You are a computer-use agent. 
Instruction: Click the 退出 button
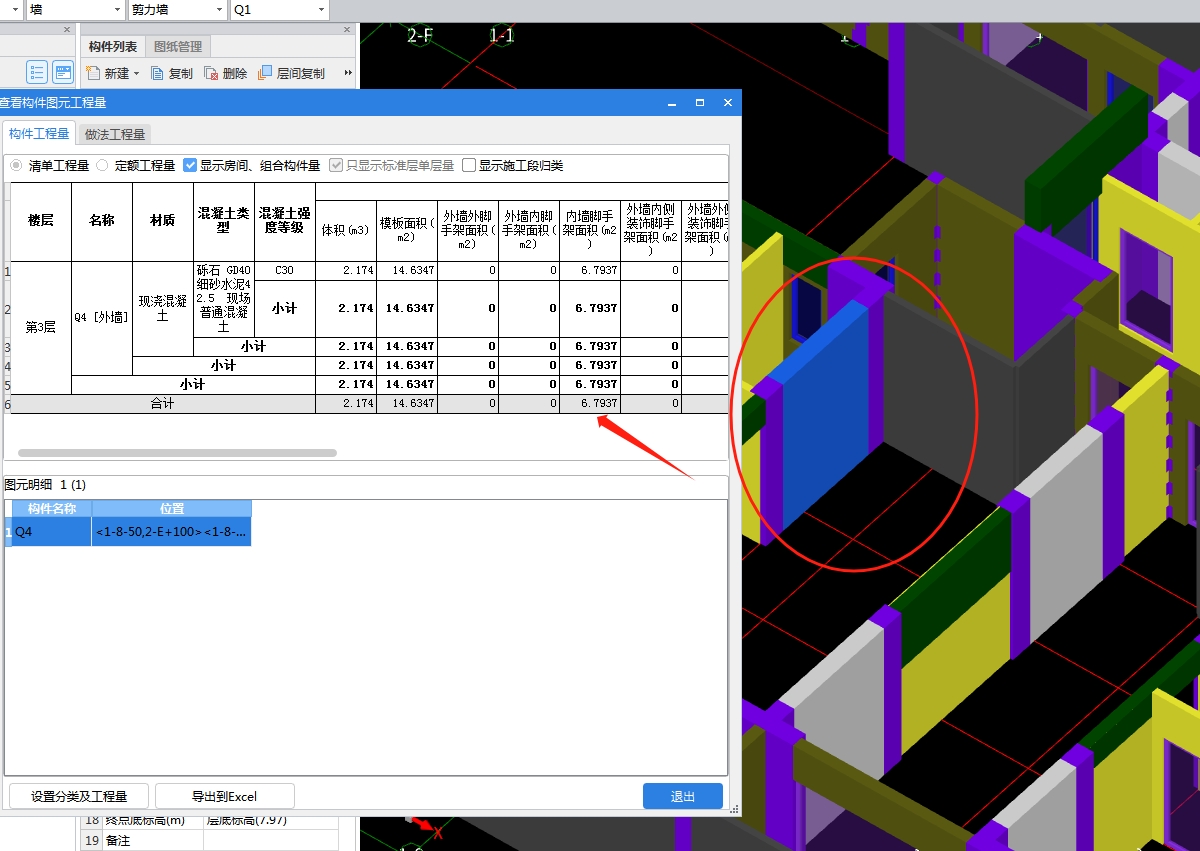coord(683,796)
